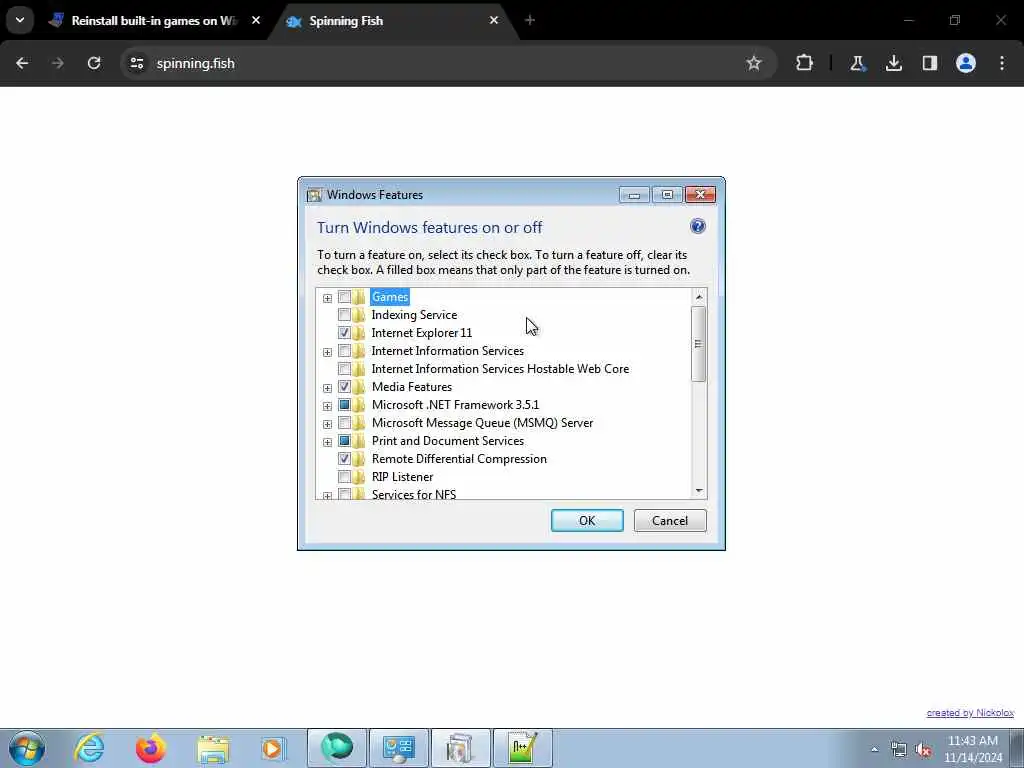Open the browser three-dot menu
The width and height of the screenshot is (1024, 768).
tap(1002, 63)
